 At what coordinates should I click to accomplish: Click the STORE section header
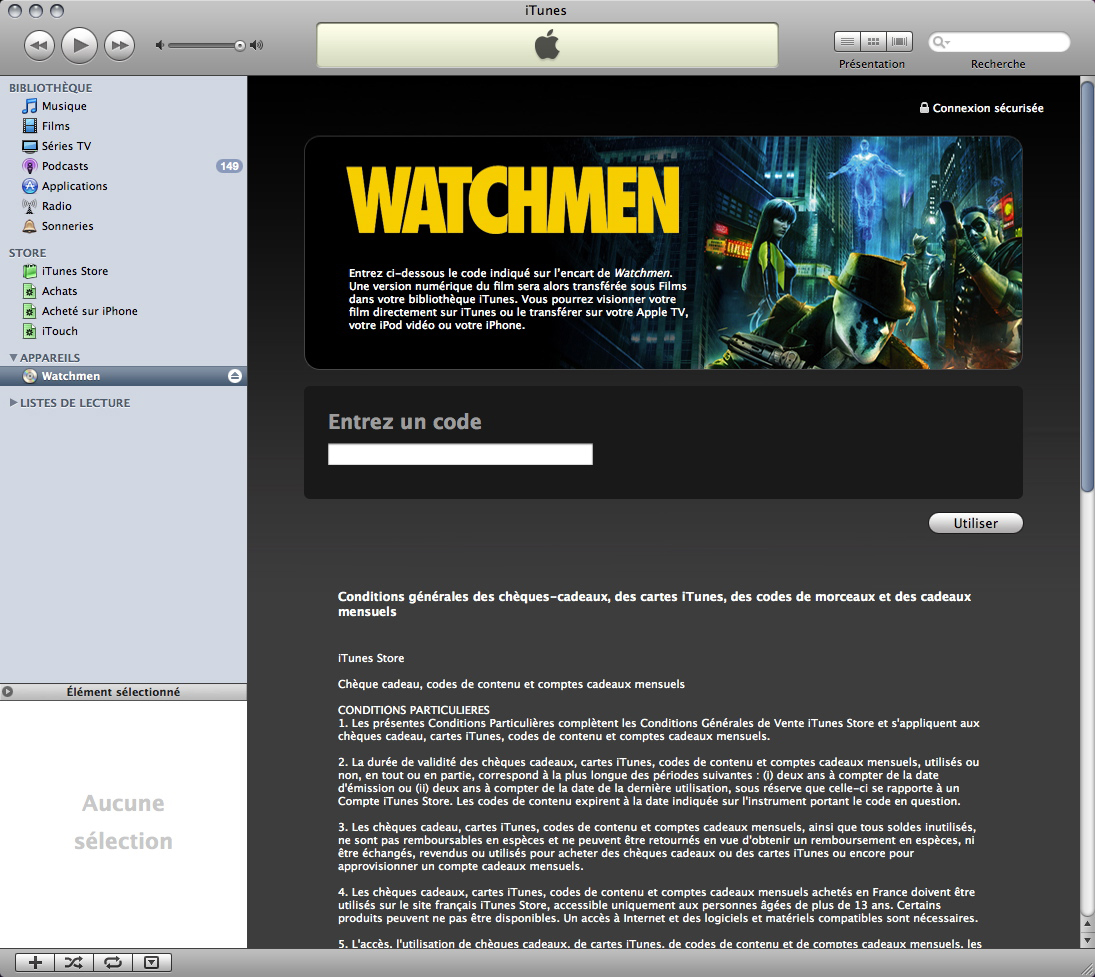[x=27, y=253]
